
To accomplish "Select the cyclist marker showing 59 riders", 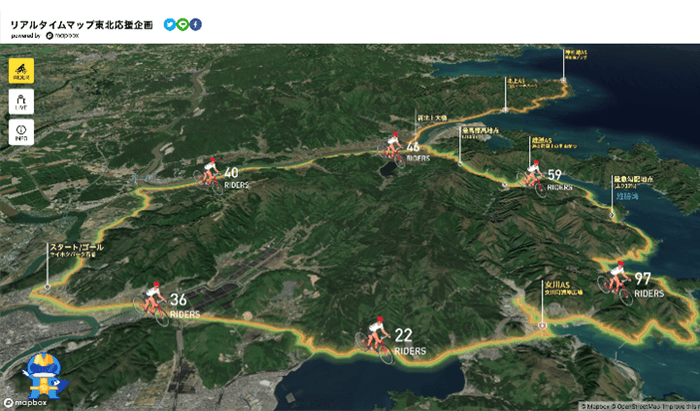I will pyautogui.click(x=532, y=175).
